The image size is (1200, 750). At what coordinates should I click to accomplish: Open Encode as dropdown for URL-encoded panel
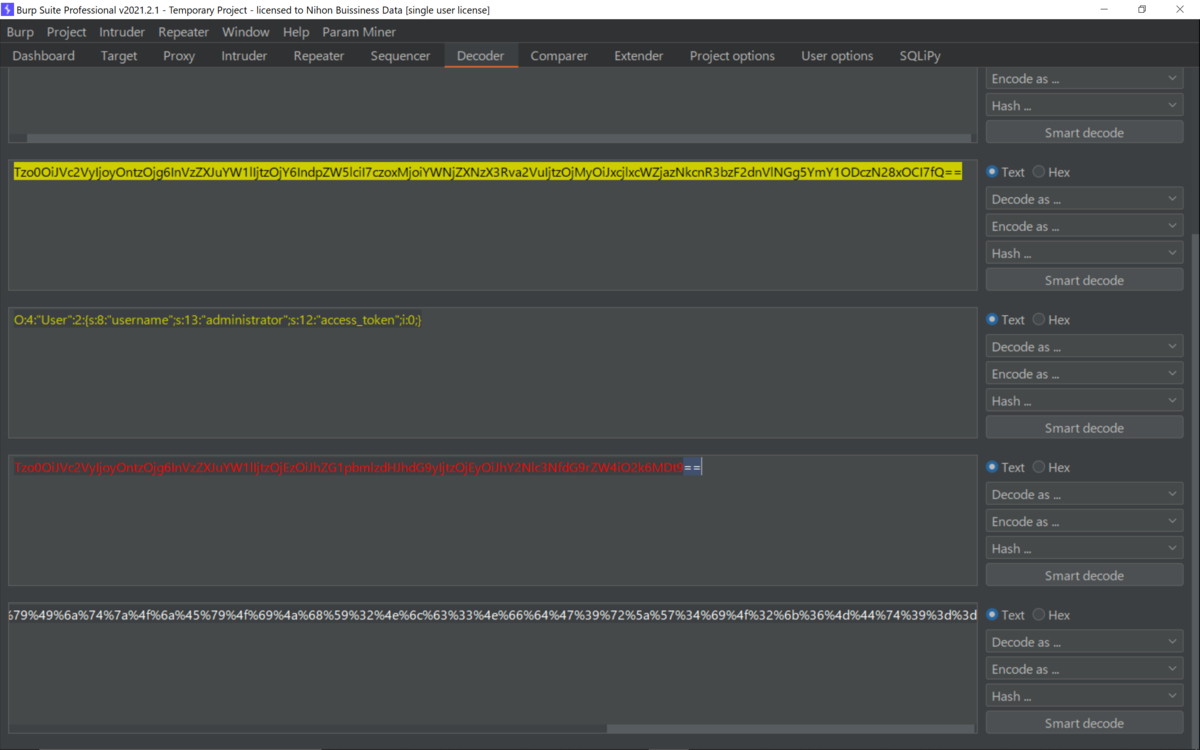1085,669
